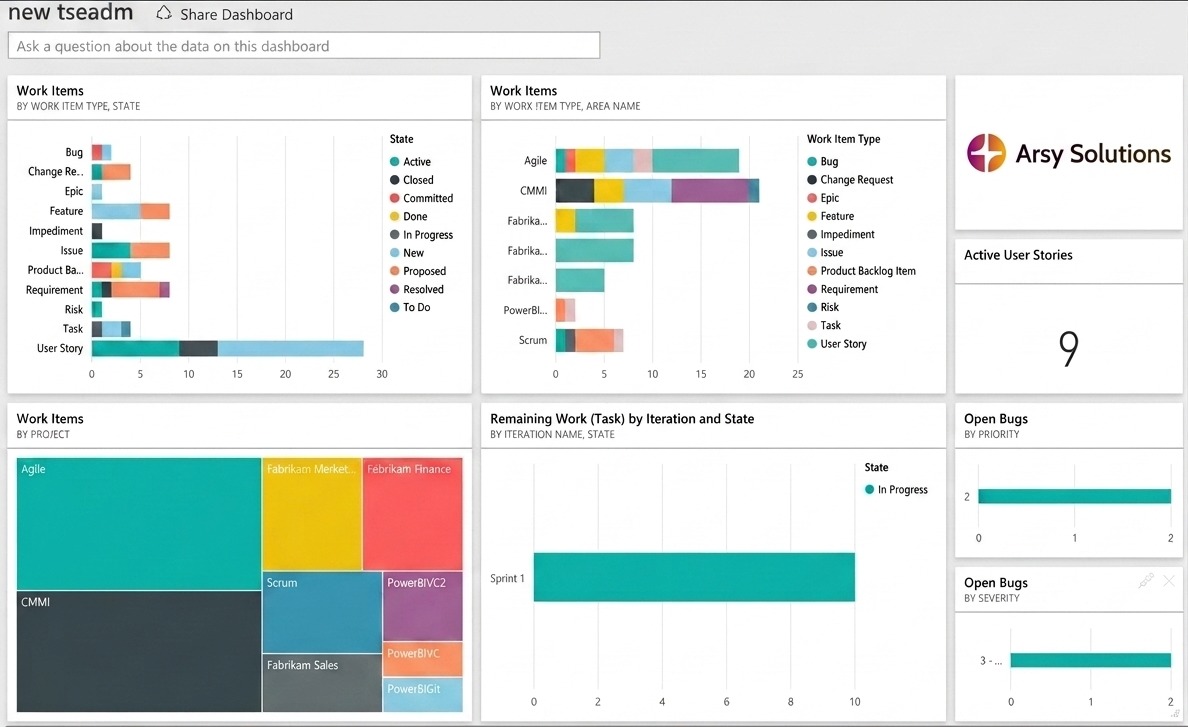Close the Open Bugs by Severity tile
Screen dimensions: 1188x727
(1169, 581)
